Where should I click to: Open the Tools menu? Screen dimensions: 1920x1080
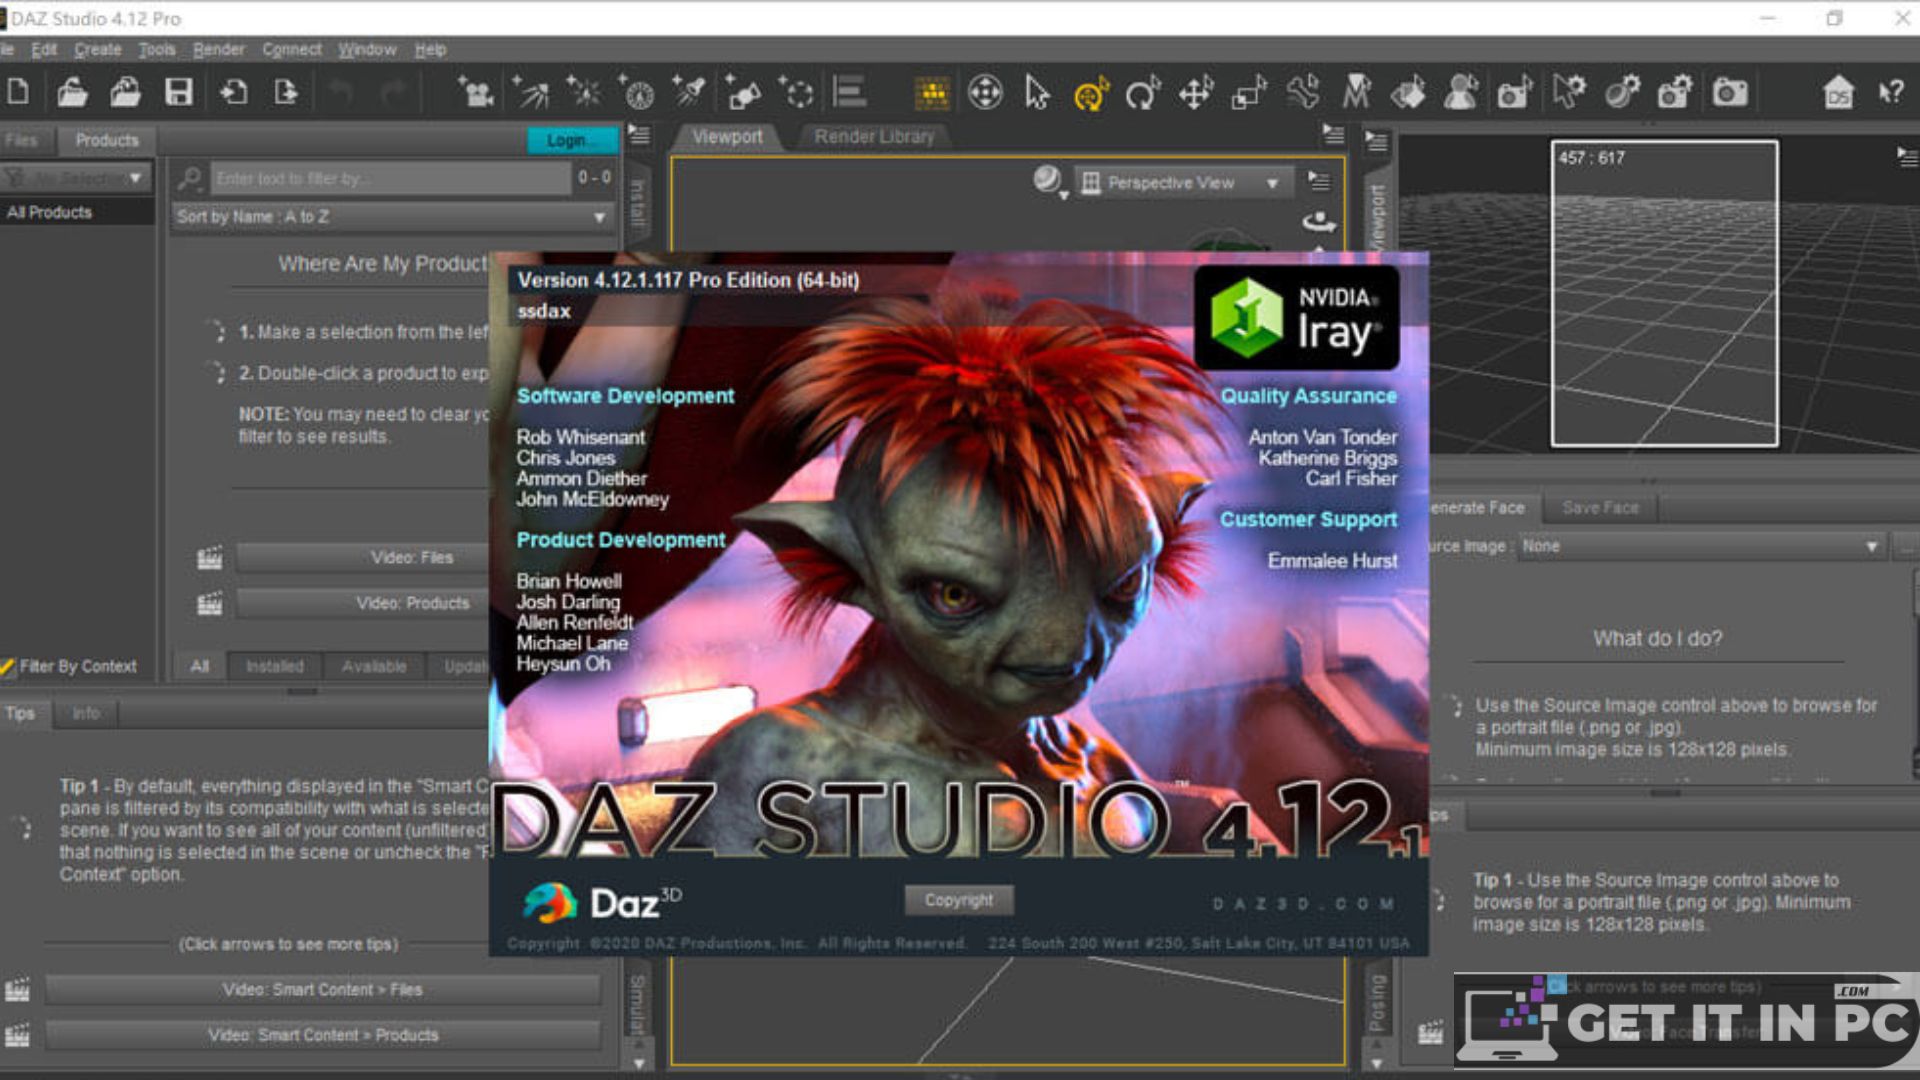(157, 49)
